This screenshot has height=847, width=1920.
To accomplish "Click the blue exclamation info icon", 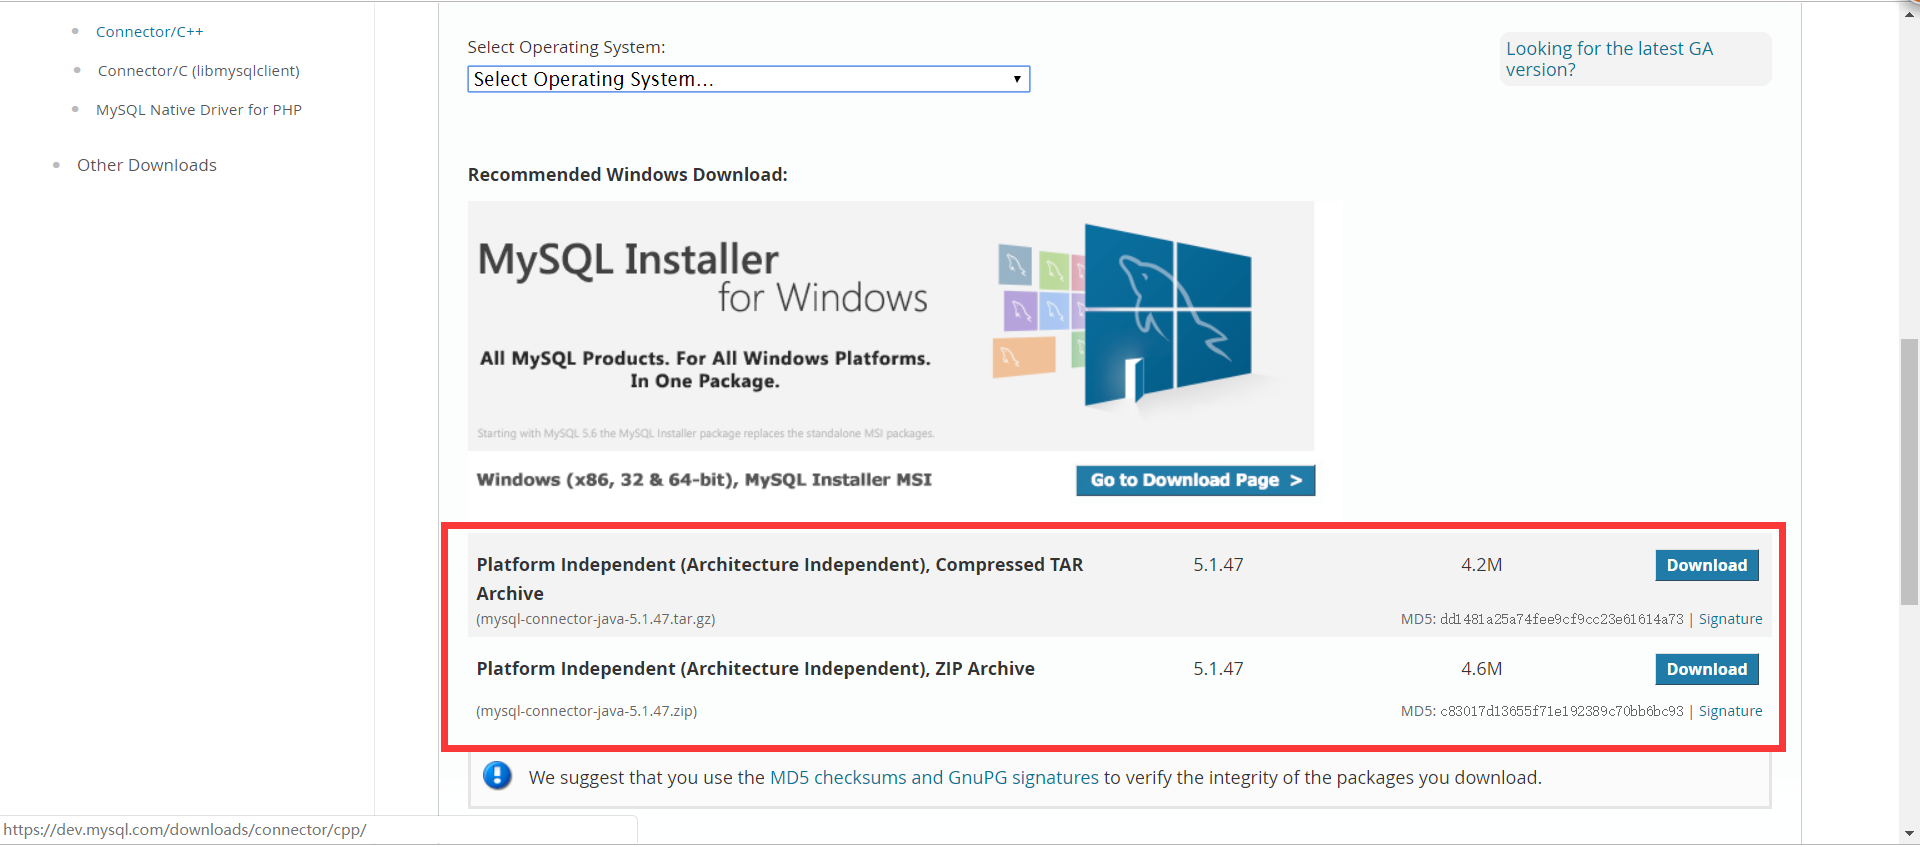I will tap(497, 775).
